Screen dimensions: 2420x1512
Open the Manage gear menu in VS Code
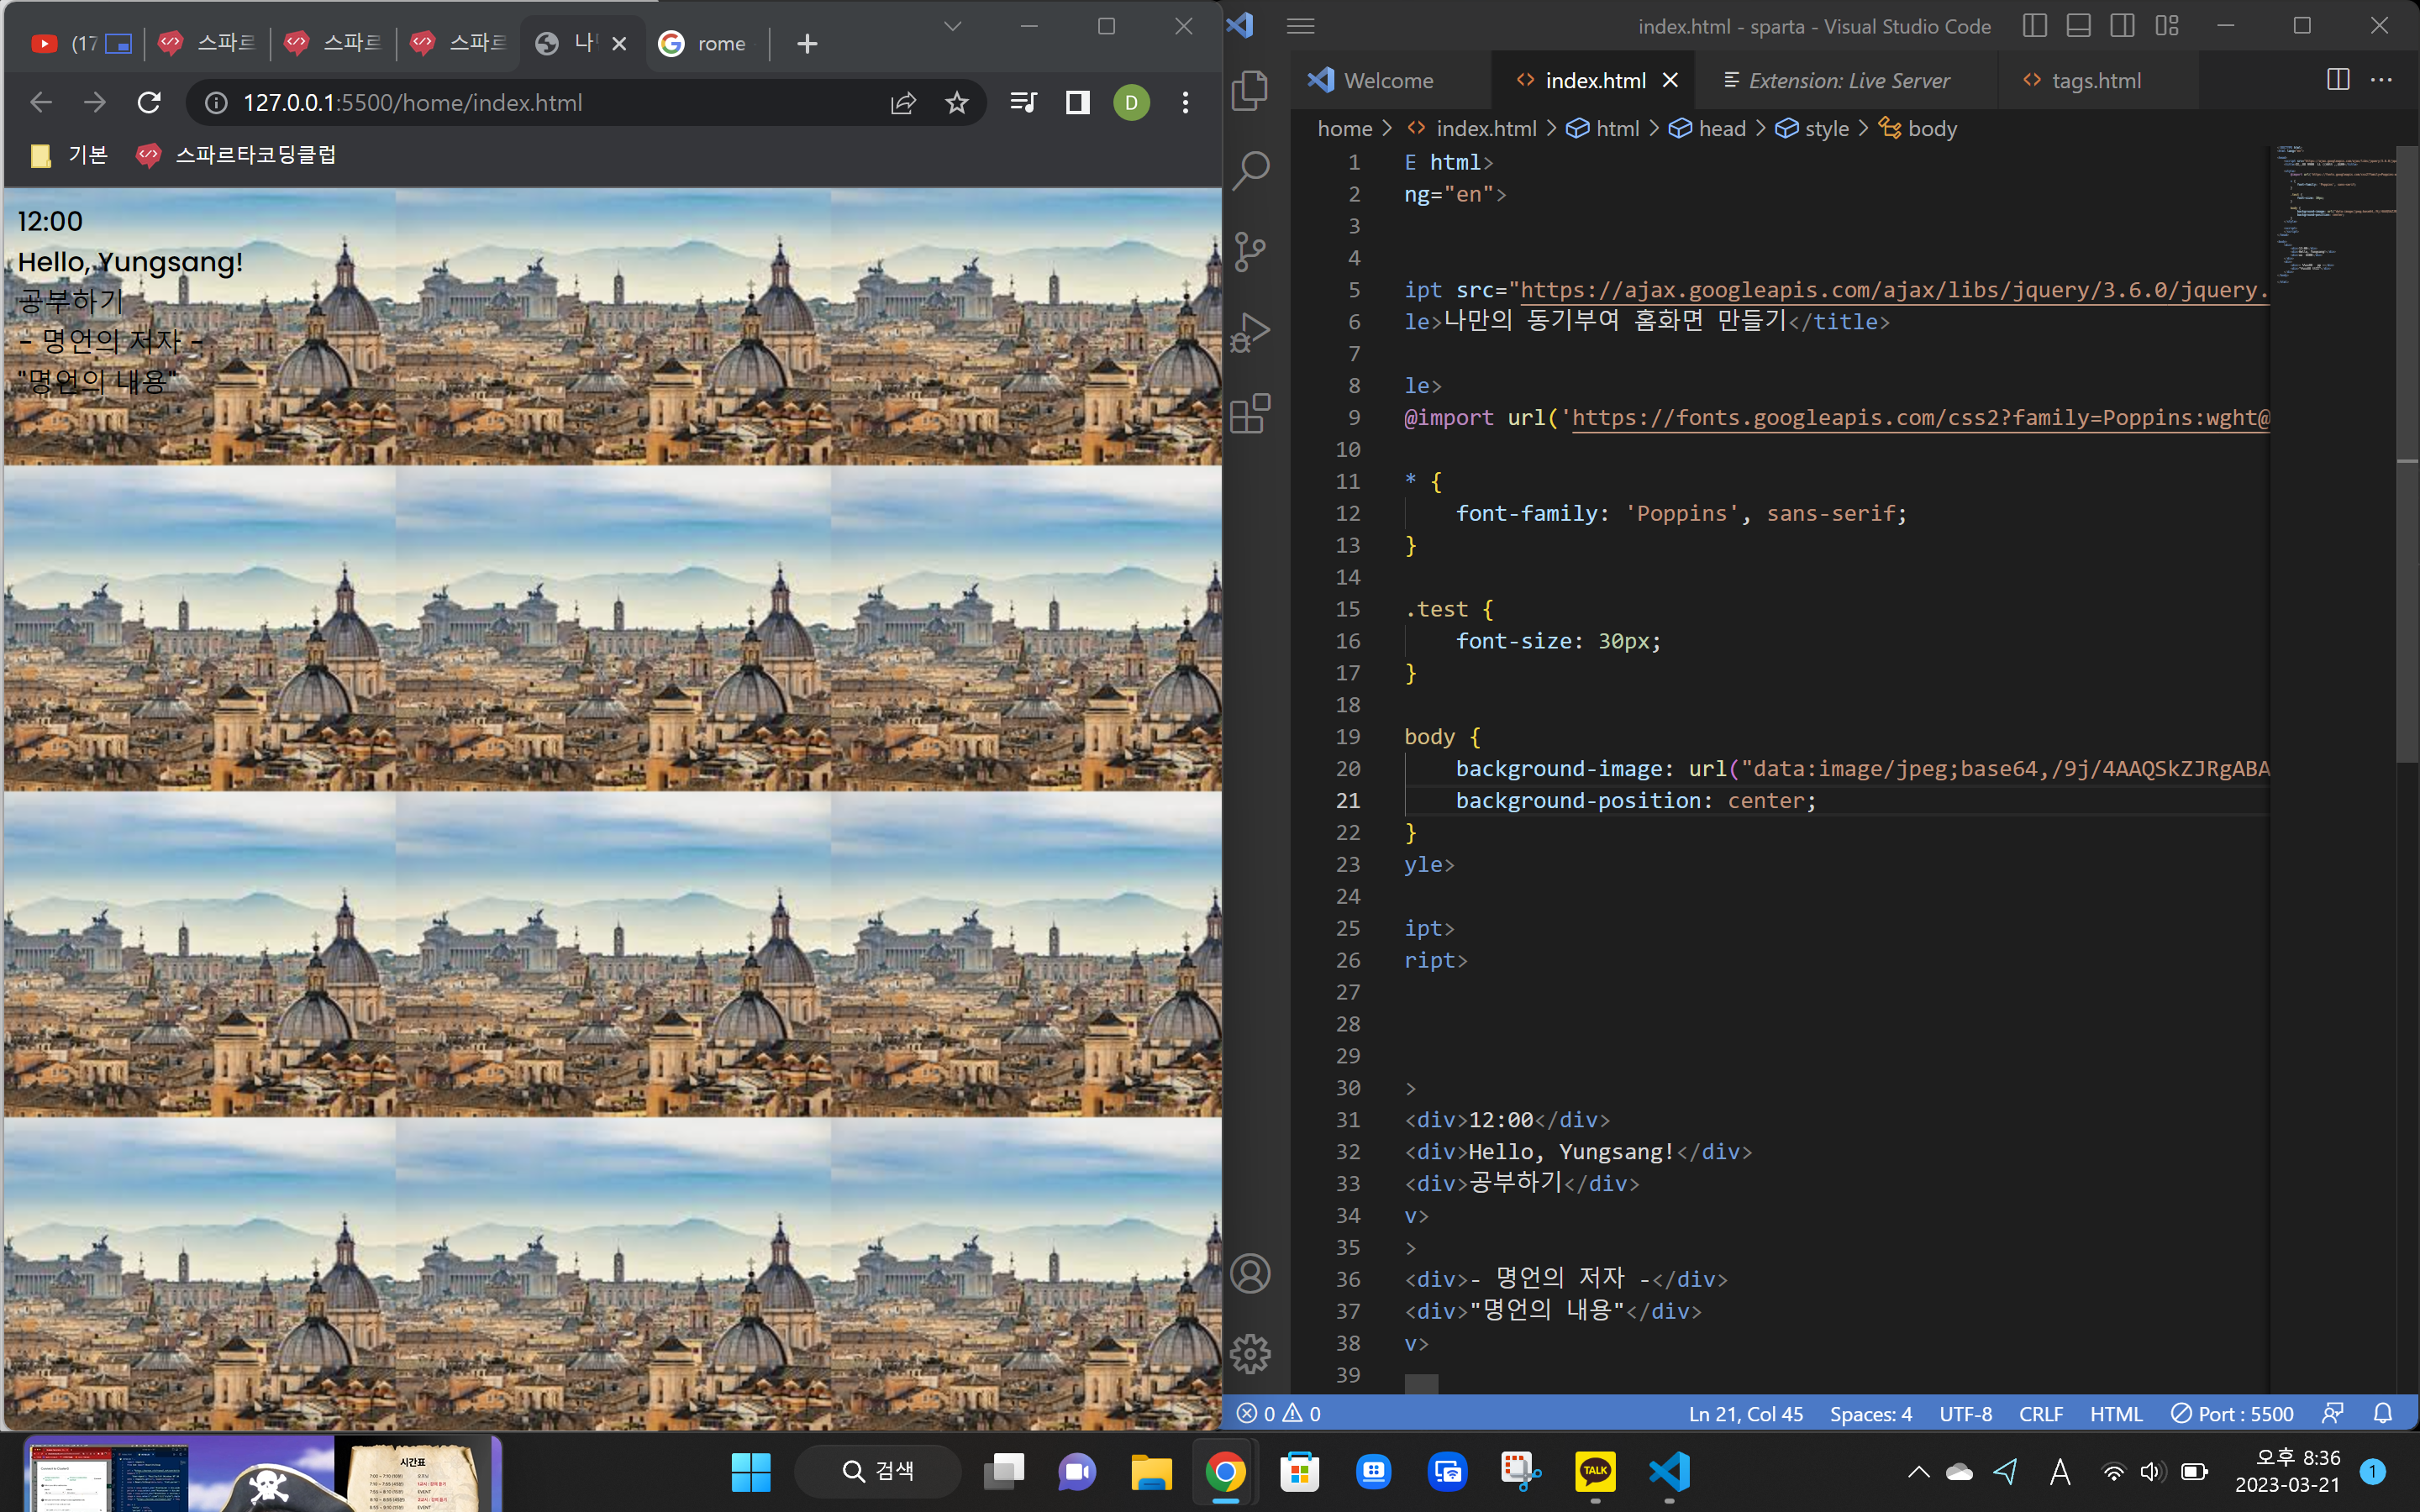tap(1250, 1354)
